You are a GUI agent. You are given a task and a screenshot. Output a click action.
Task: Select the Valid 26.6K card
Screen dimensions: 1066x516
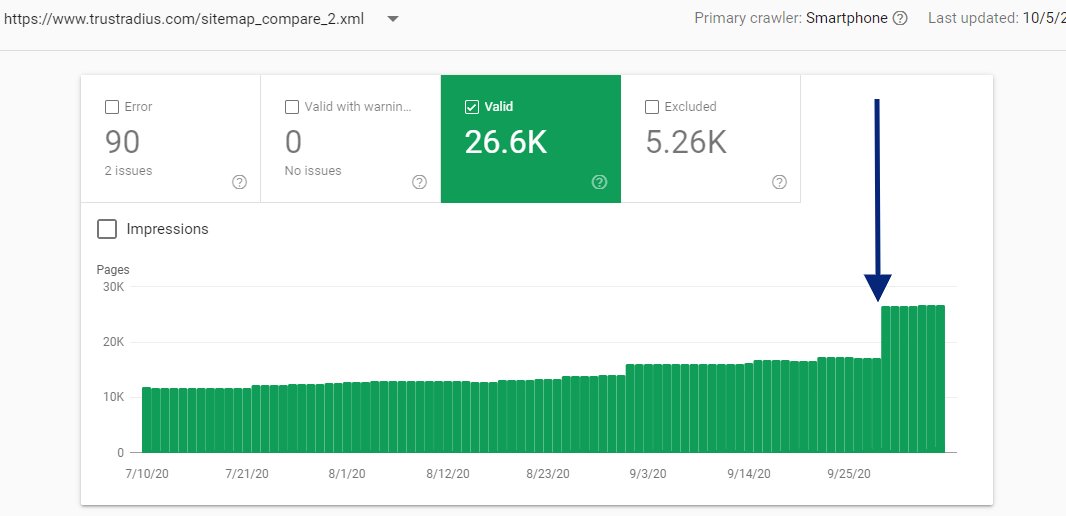[530, 139]
